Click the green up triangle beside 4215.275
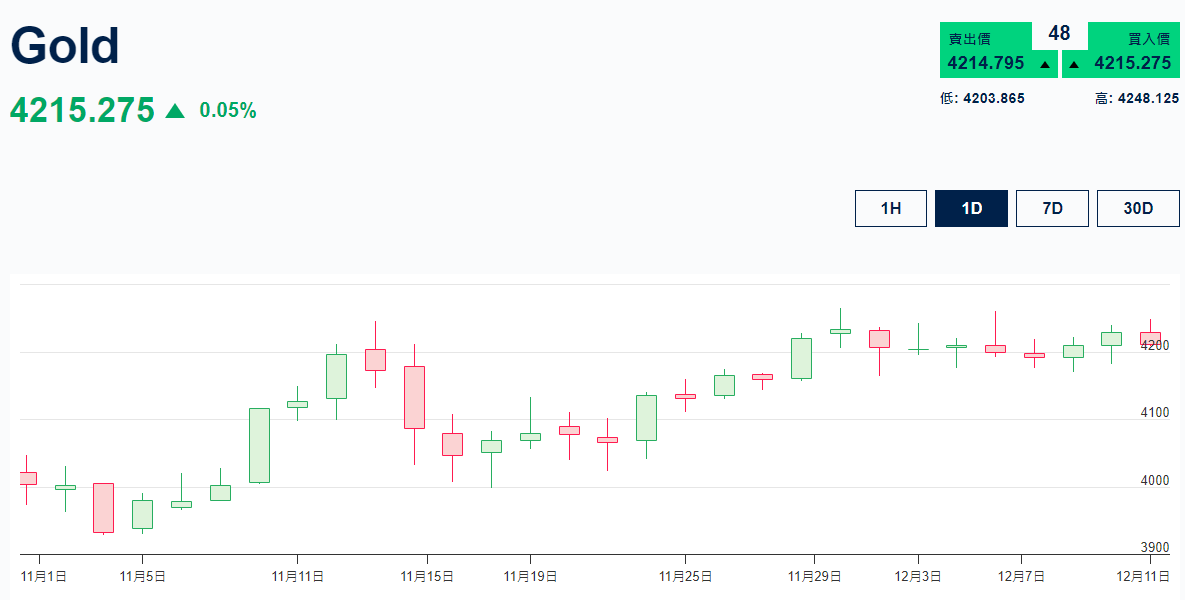This screenshot has height=600, width=1185. click(175, 111)
